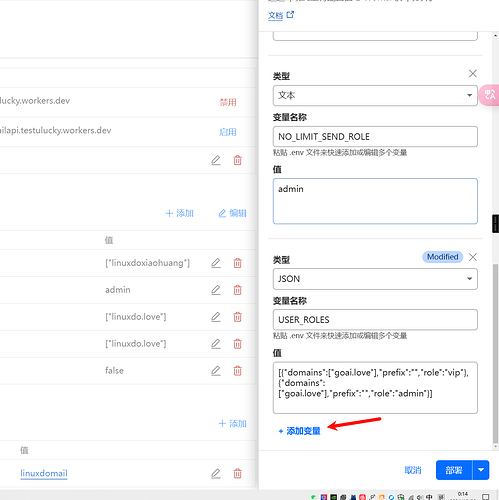Toggle 启用 on the testulucky.workers.dev route

[228, 132]
